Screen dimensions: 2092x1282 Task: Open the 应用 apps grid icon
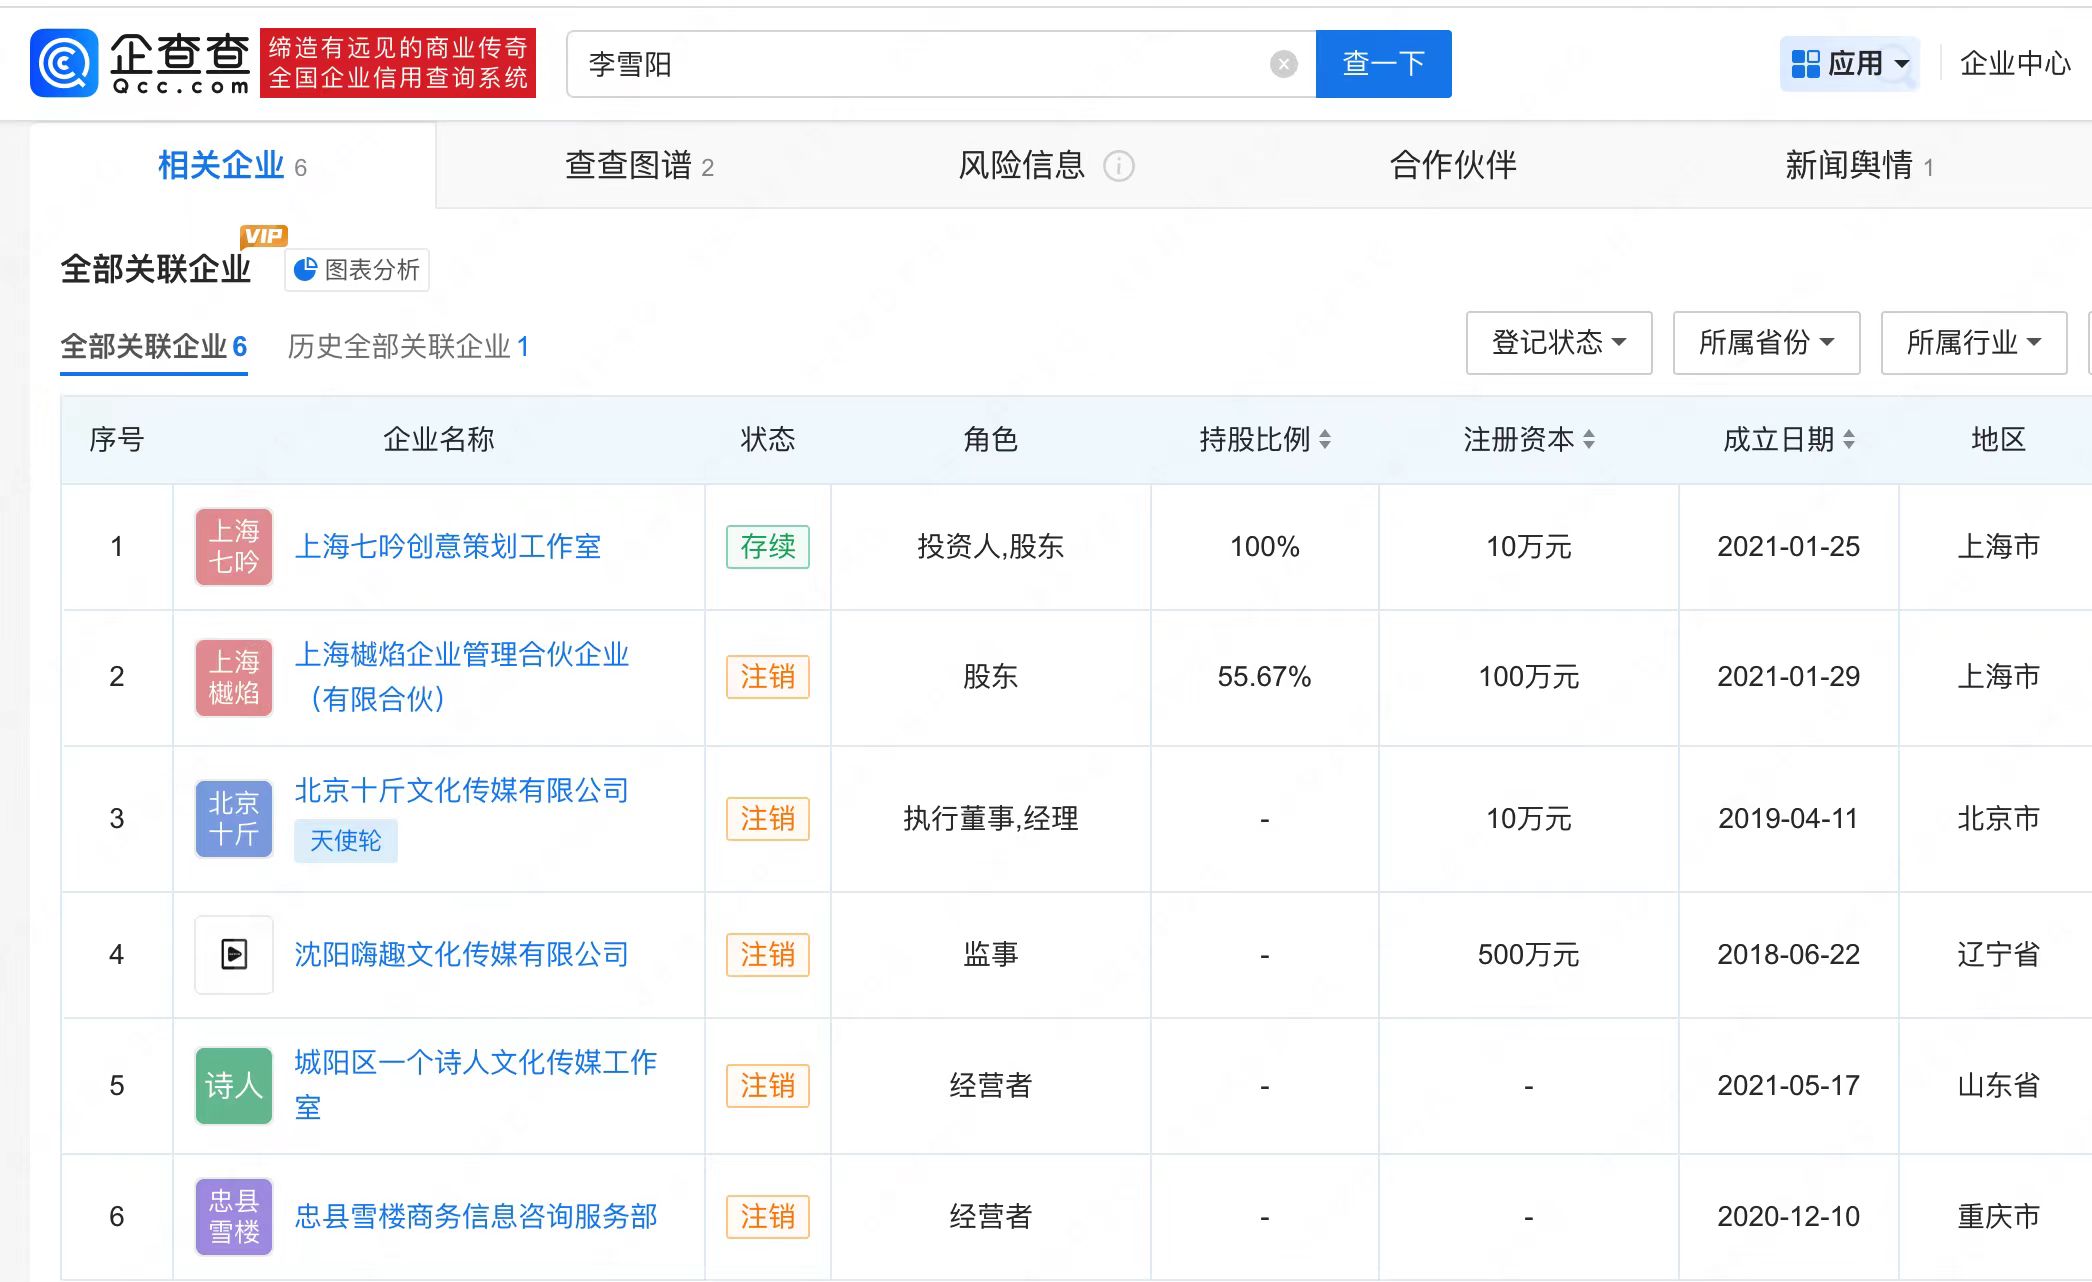1804,62
